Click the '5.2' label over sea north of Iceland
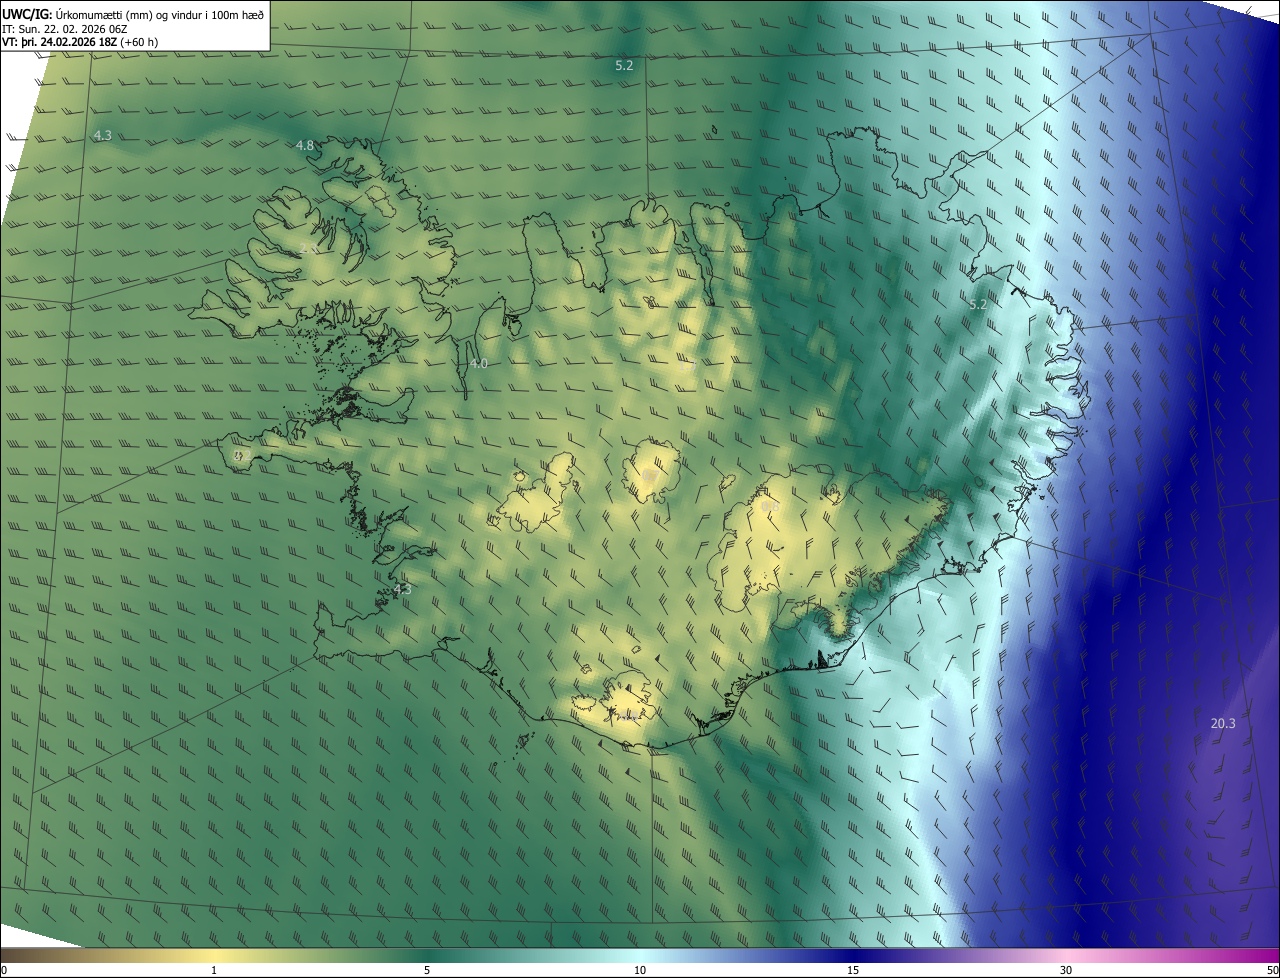Image resolution: width=1280 pixels, height=978 pixels. (624, 65)
